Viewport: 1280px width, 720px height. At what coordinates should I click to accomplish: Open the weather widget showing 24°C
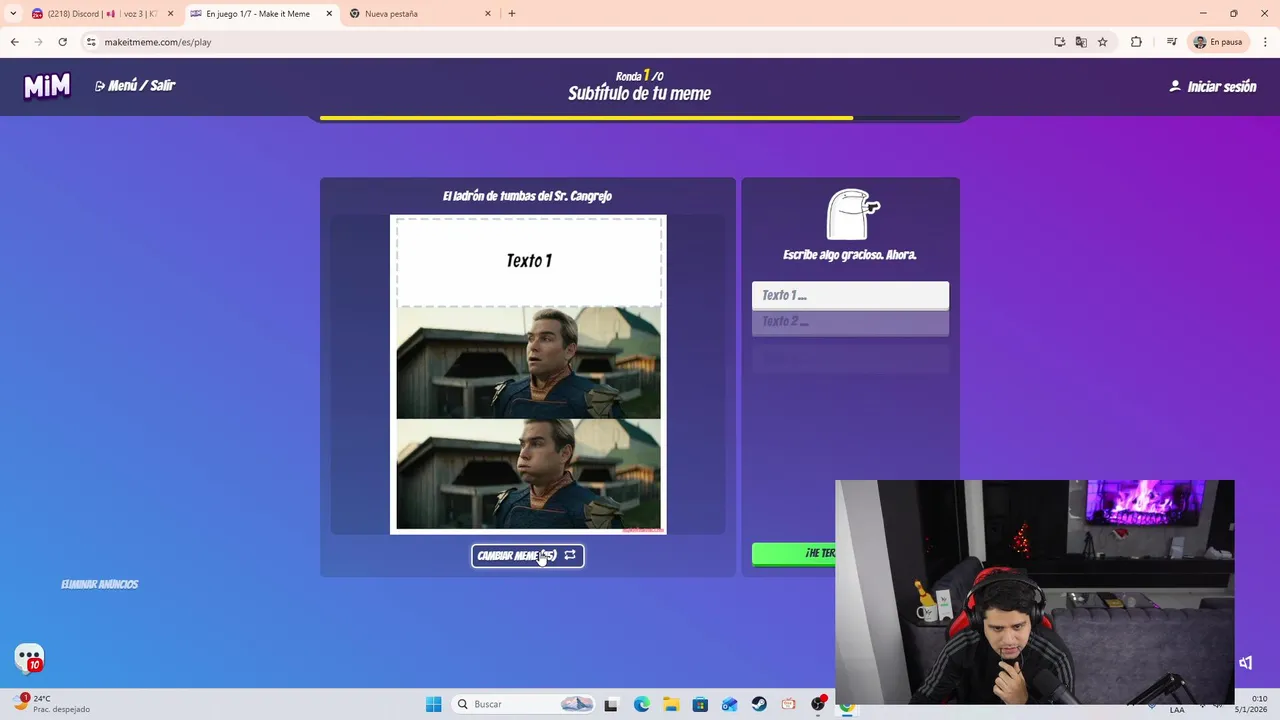click(x=50, y=703)
